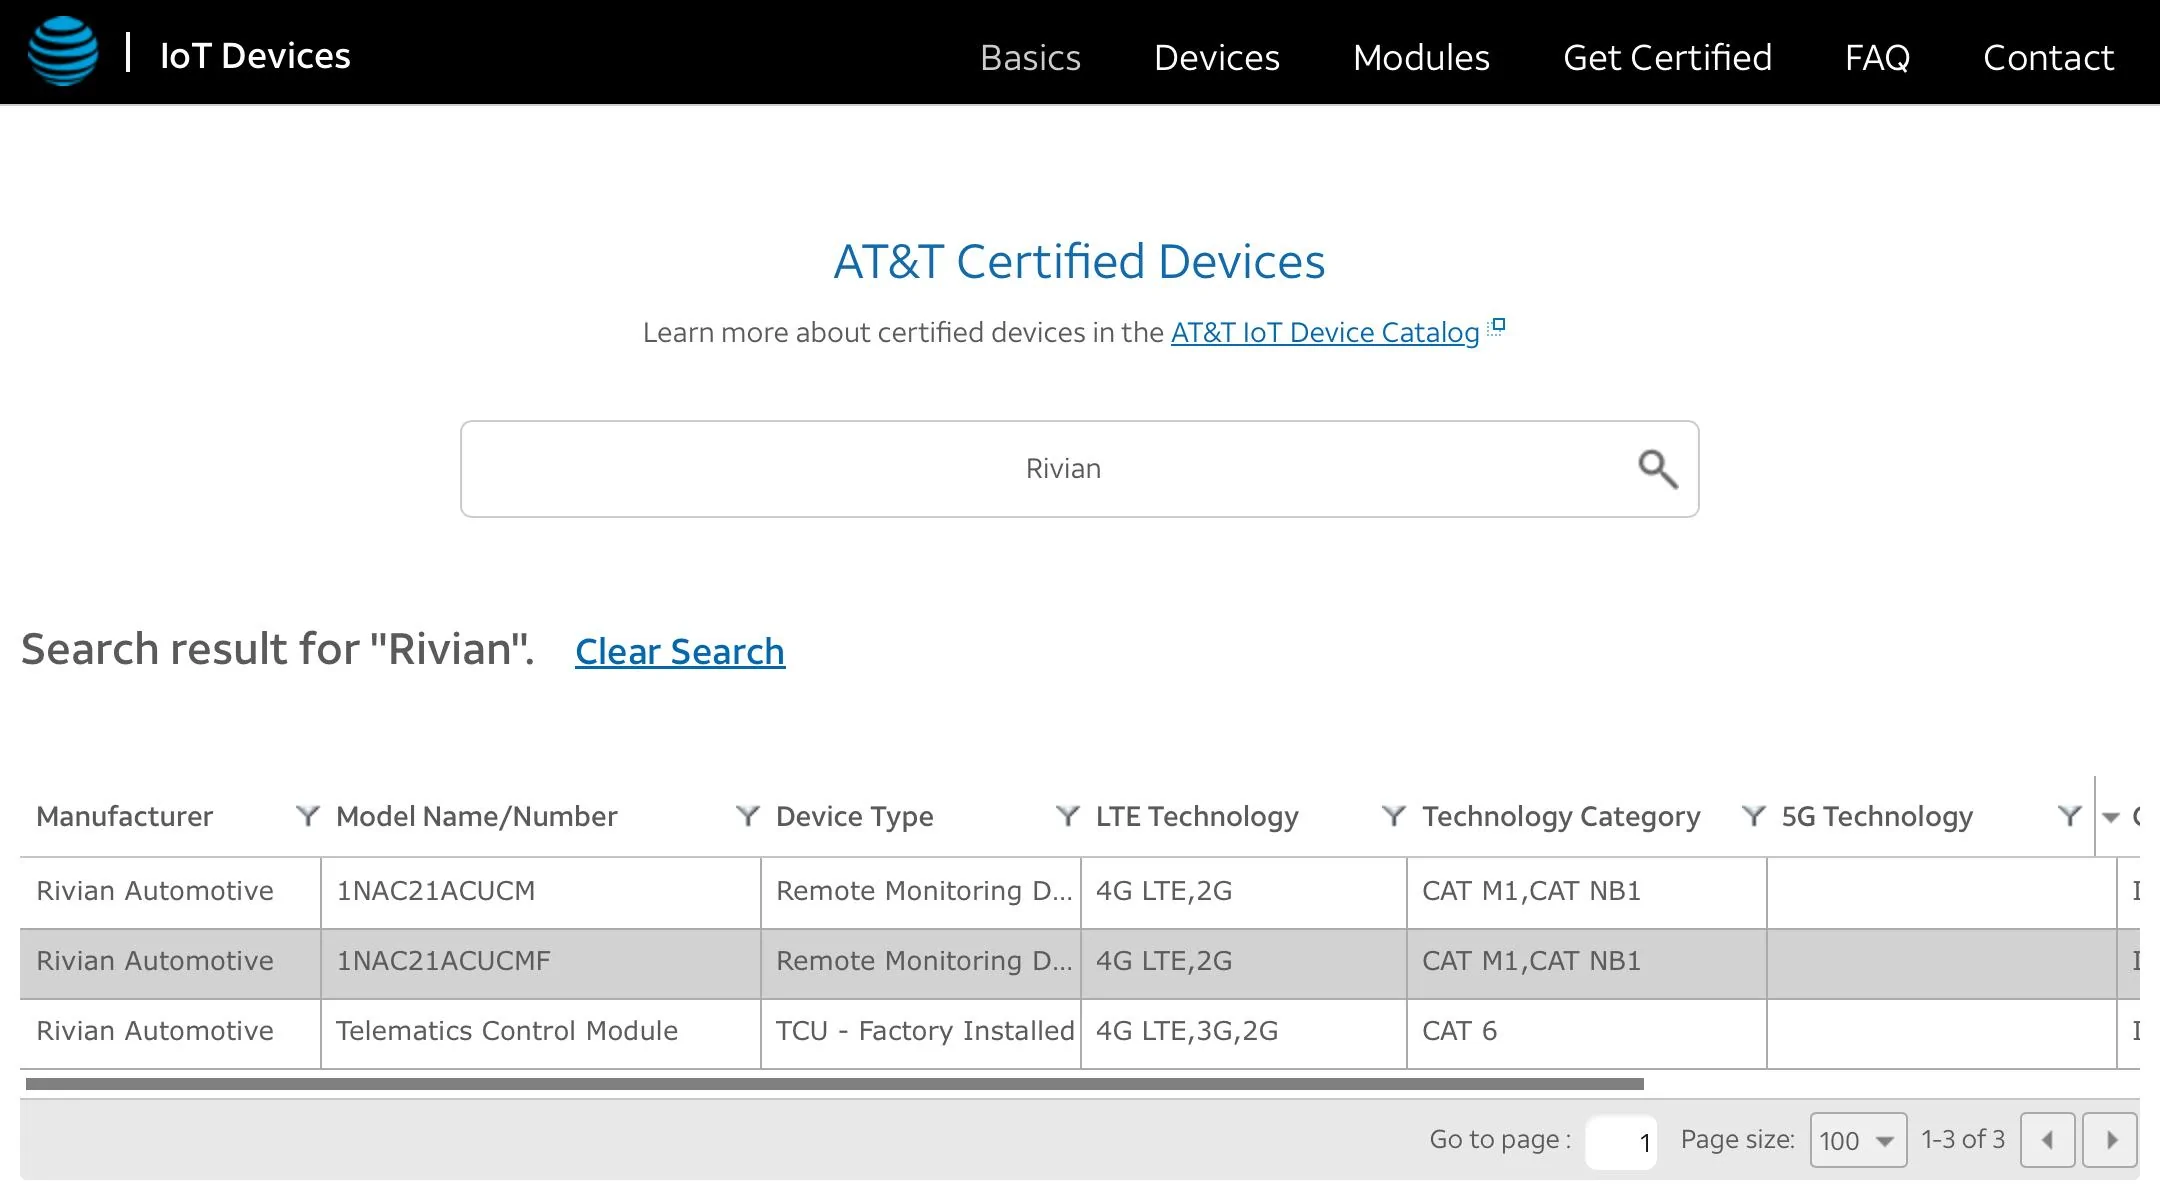This screenshot has height=1187, width=2160.
Task: Select the CAT 6 cell
Action: pyautogui.click(x=1587, y=1032)
